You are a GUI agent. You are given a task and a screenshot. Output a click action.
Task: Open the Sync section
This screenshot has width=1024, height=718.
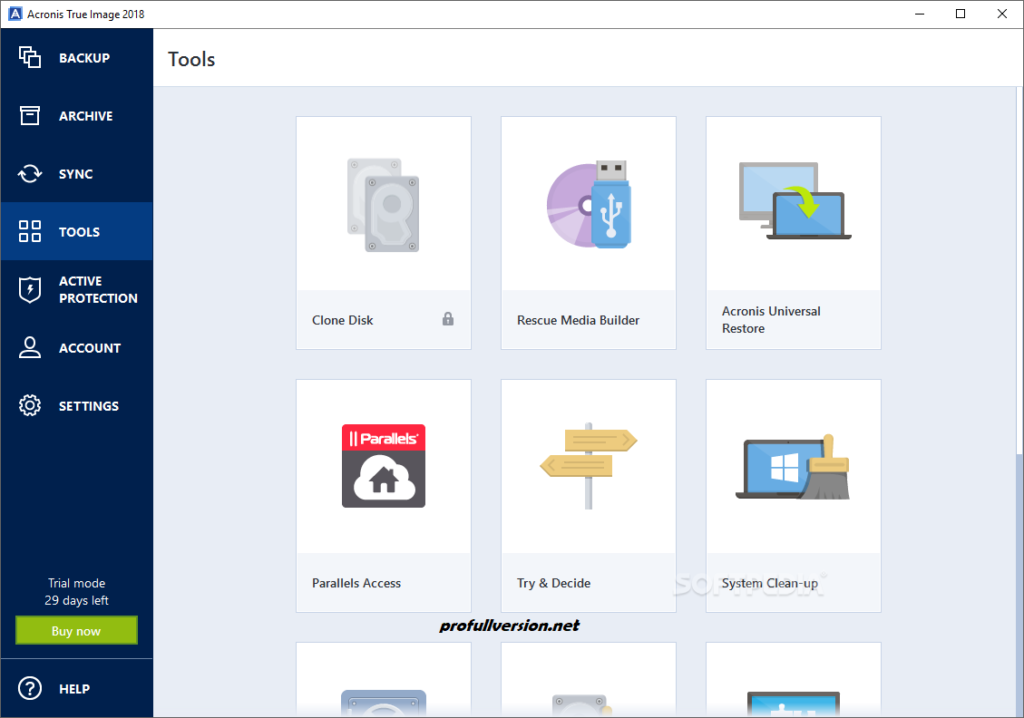[76, 173]
